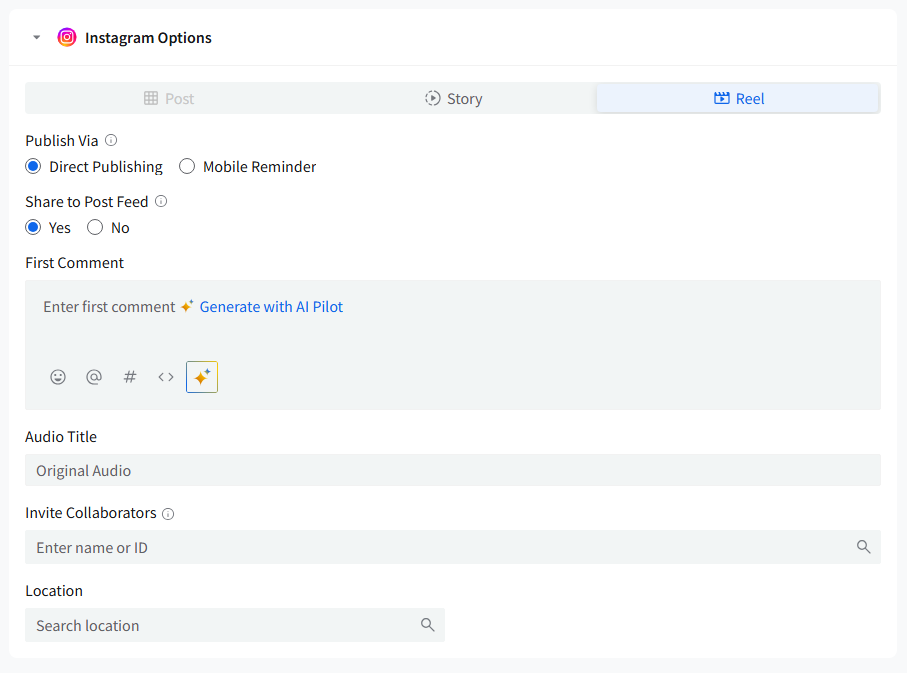Click the collaborators search magnifier icon
The height and width of the screenshot is (673, 907).
(x=864, y=547)
